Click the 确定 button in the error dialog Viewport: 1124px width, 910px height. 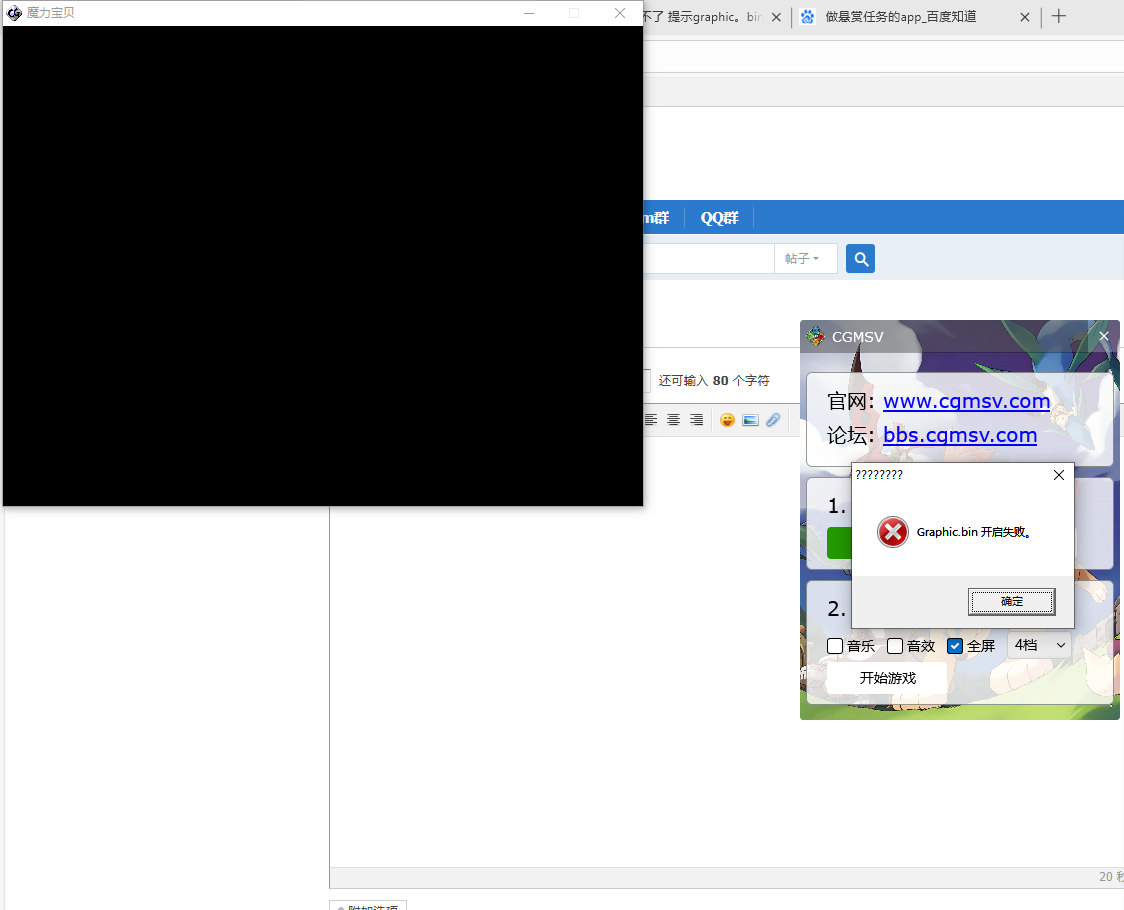1011,602
